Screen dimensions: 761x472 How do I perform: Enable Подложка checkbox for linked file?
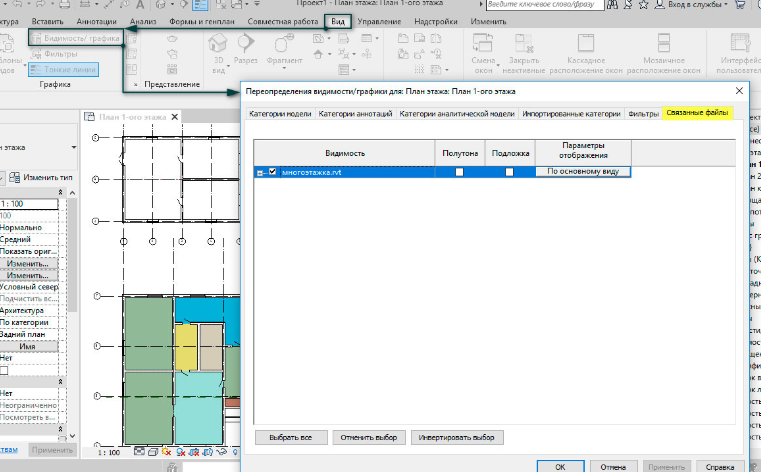(509, 172)
